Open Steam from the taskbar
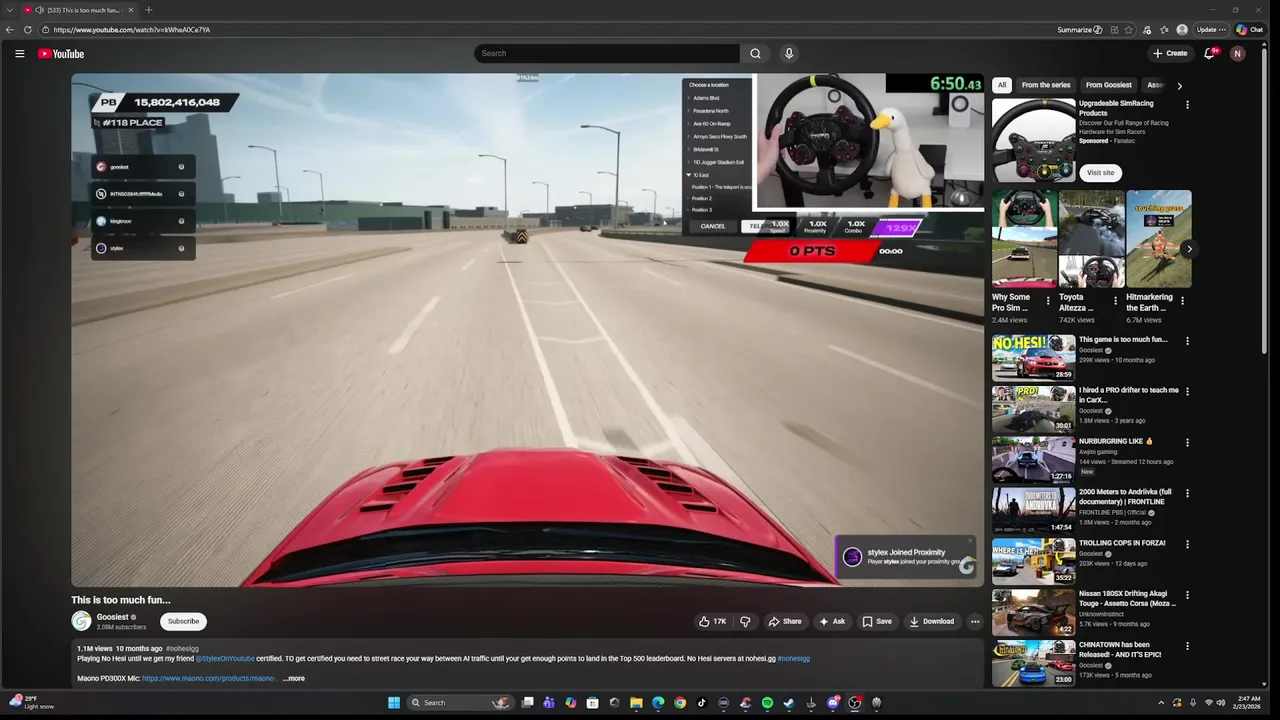Image resolution: width=1280 pixels, height=720 pixels. (789, 703)
